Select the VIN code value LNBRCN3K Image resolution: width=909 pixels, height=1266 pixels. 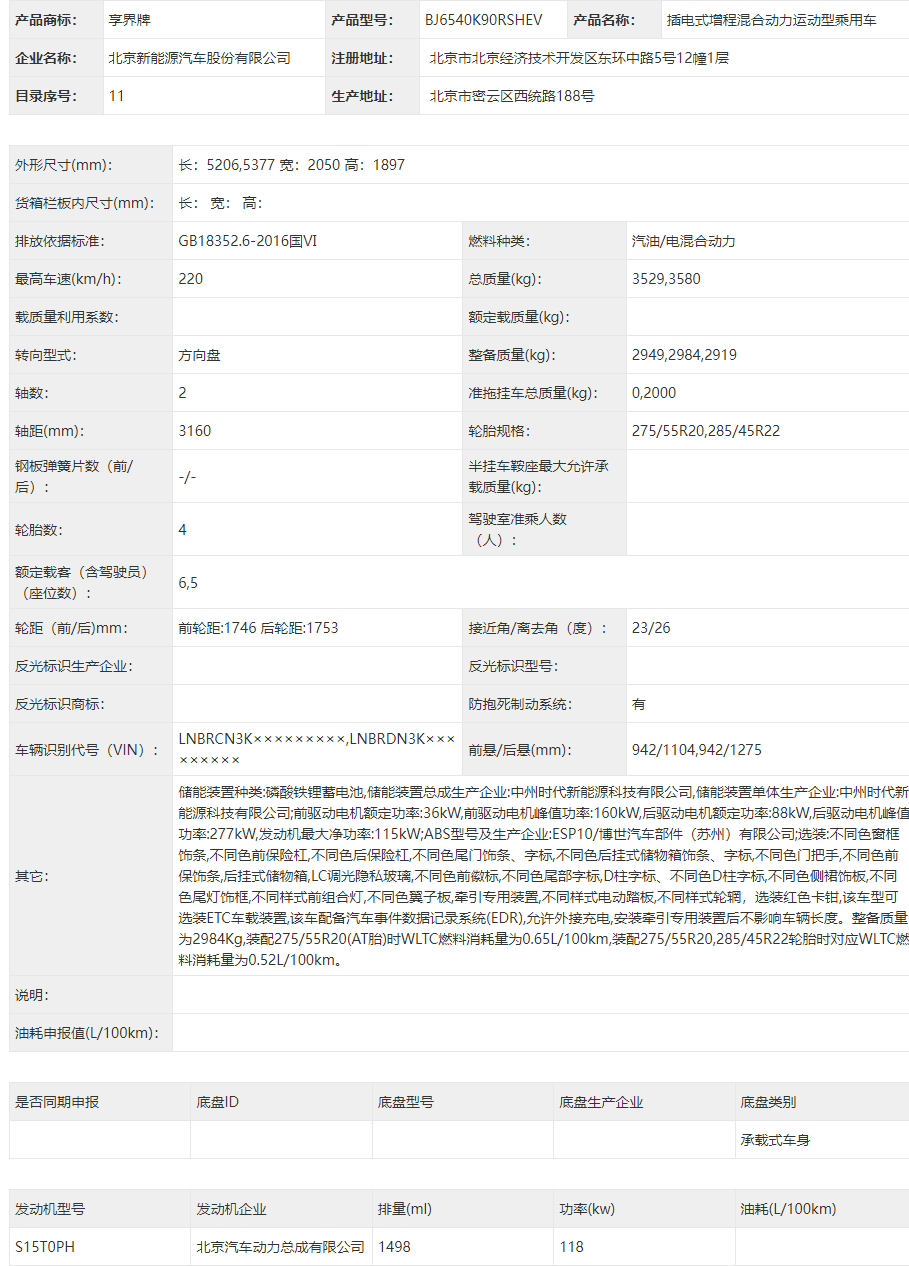(x=318, y=749)
